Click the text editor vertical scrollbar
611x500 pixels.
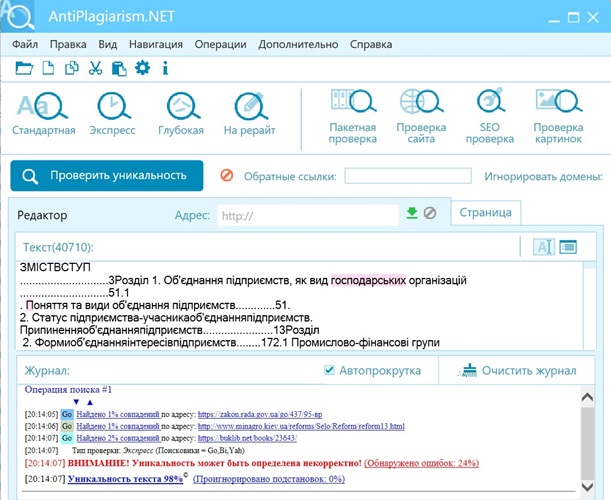point(590,306)
